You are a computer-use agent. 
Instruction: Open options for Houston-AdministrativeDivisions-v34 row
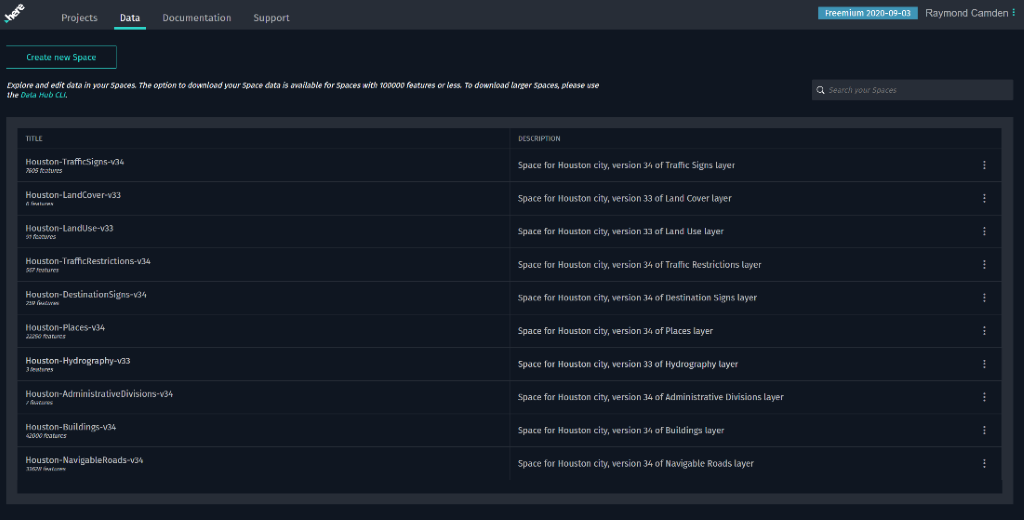tap(984, 397)
